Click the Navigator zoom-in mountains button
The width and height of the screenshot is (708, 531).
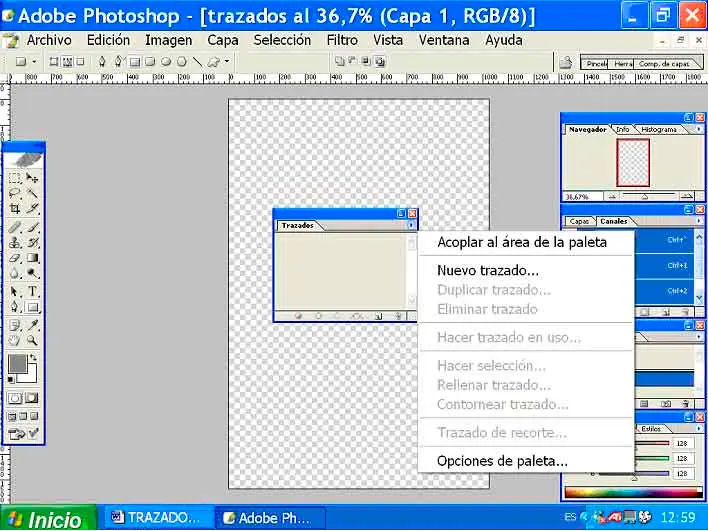(x=687, y=196)
